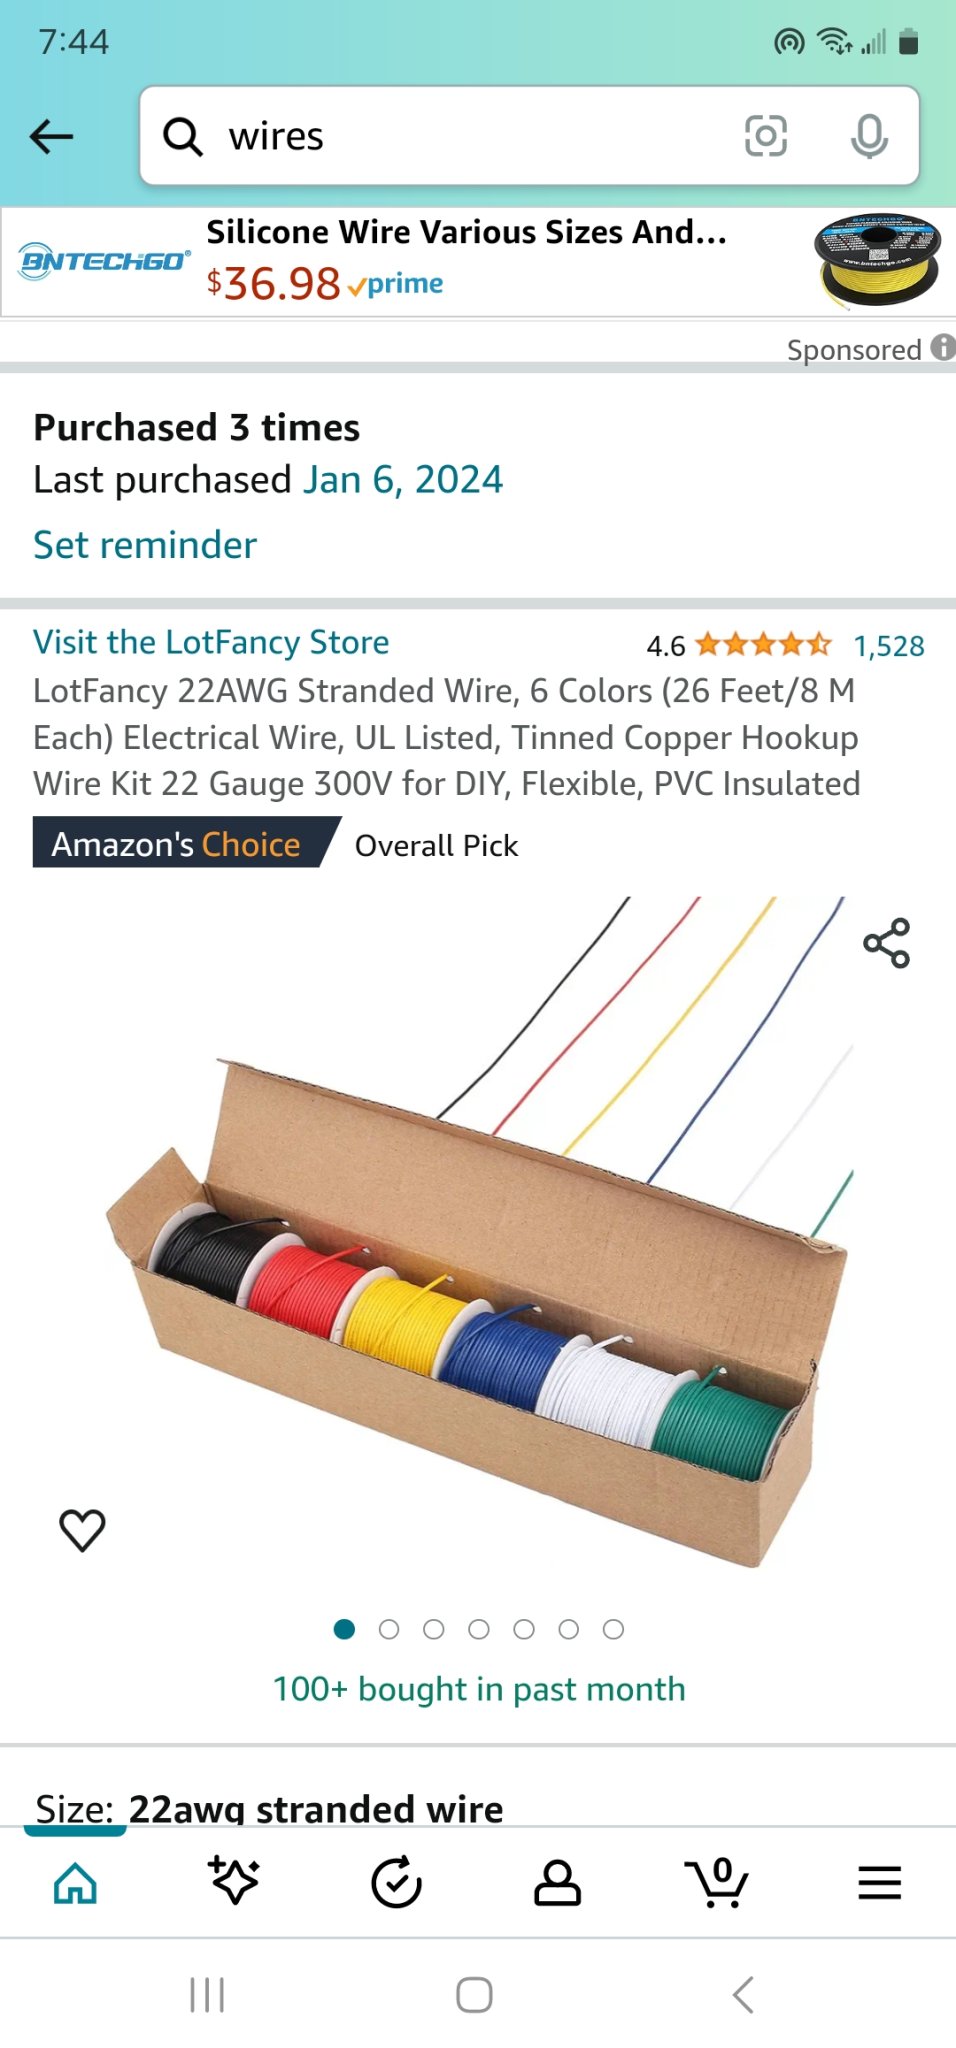Open the 1,528 ratings count
The image size is (956, 2048).
pyautogui.click(x=889, y=646)
